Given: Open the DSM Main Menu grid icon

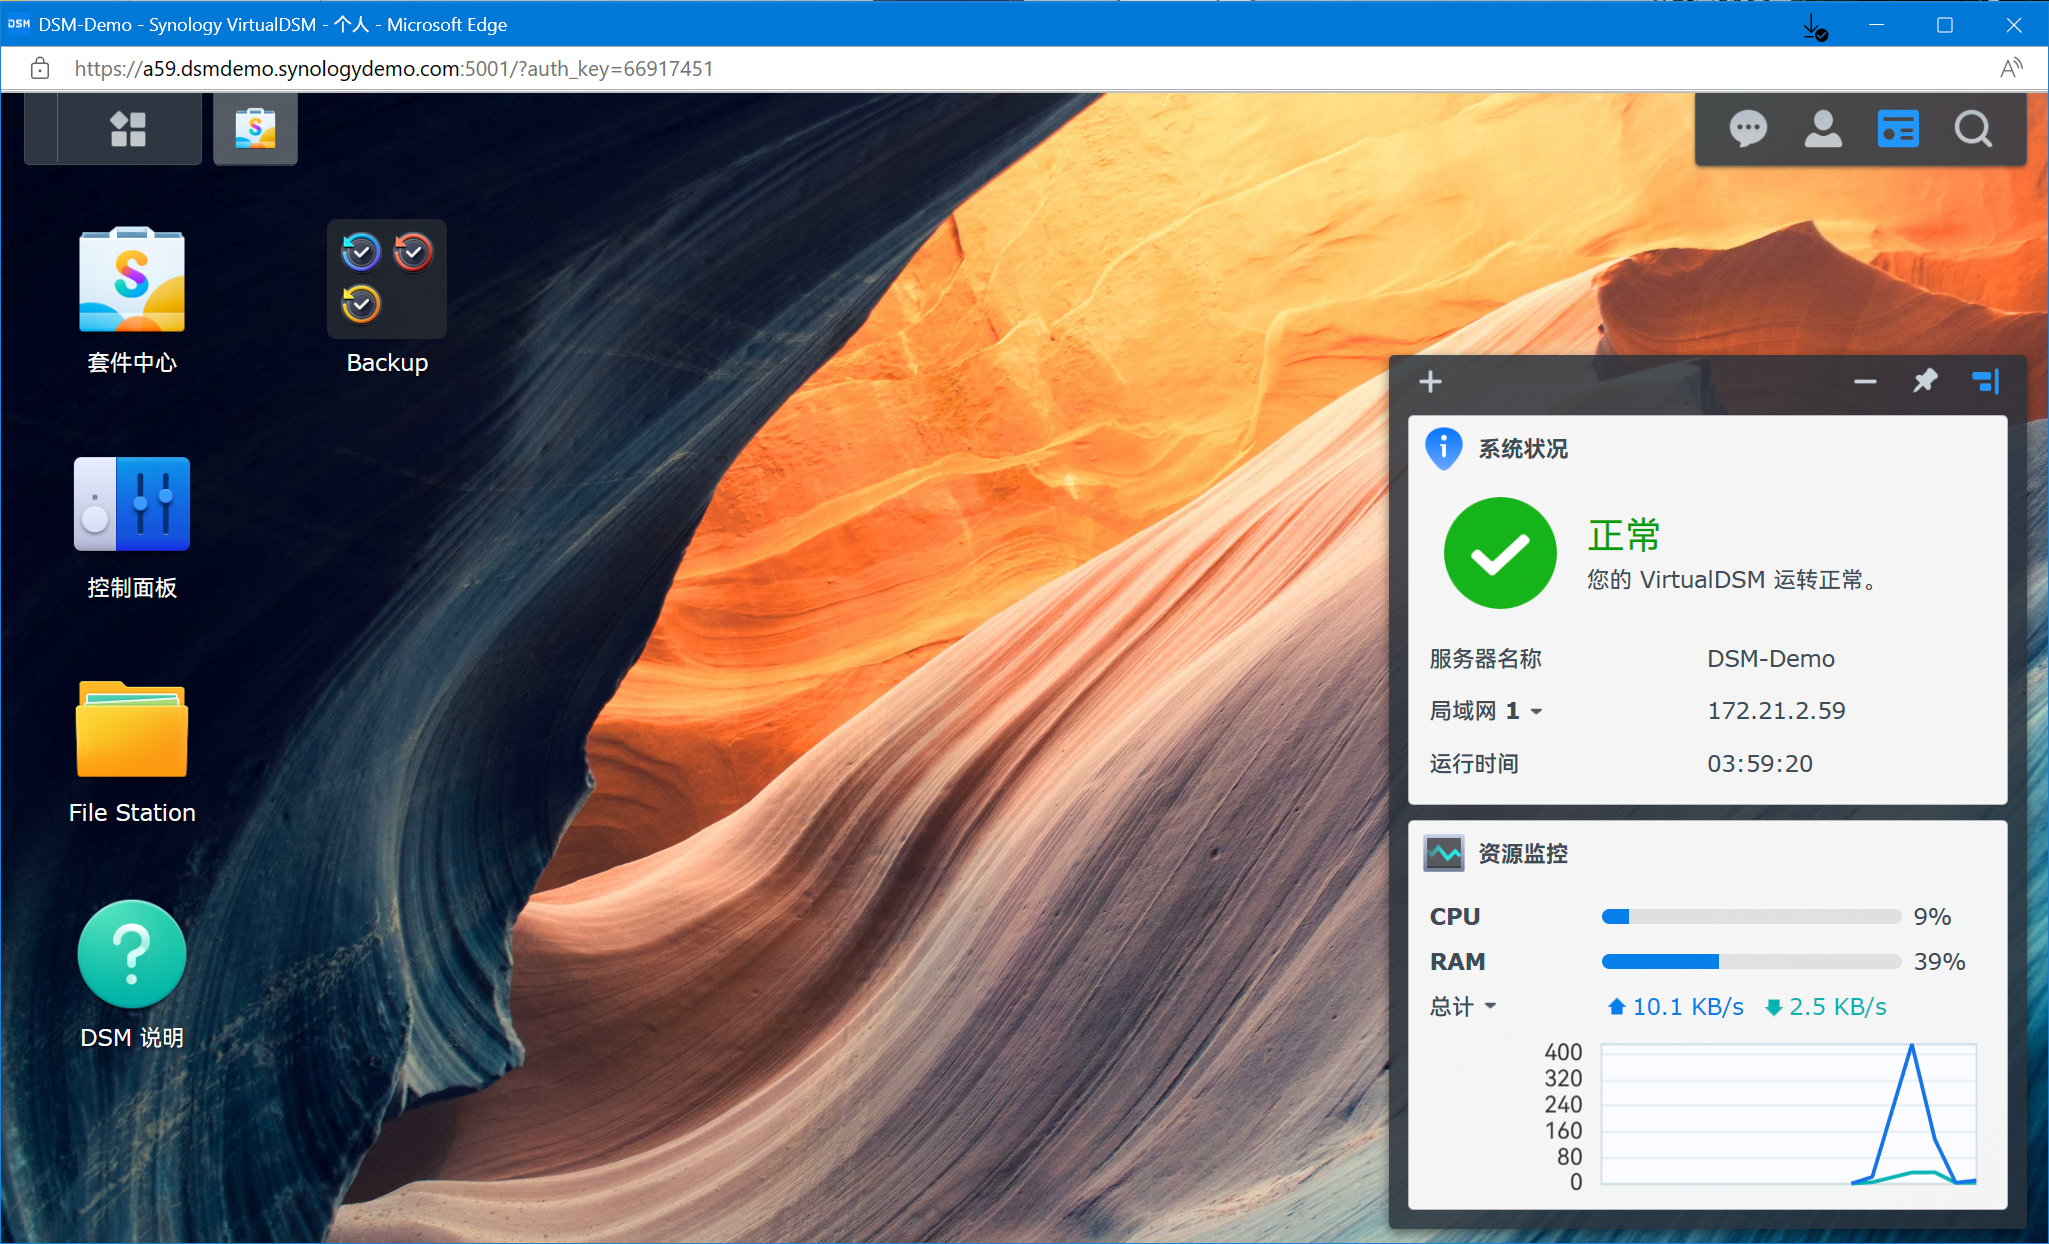Looking at the screenshot, I should 128,129.
